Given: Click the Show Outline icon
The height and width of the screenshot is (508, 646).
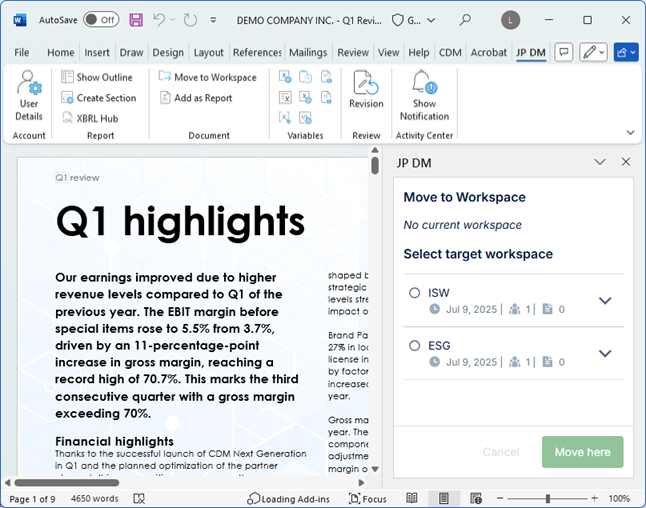Looking at the screenshot, I should pos(67,77).
